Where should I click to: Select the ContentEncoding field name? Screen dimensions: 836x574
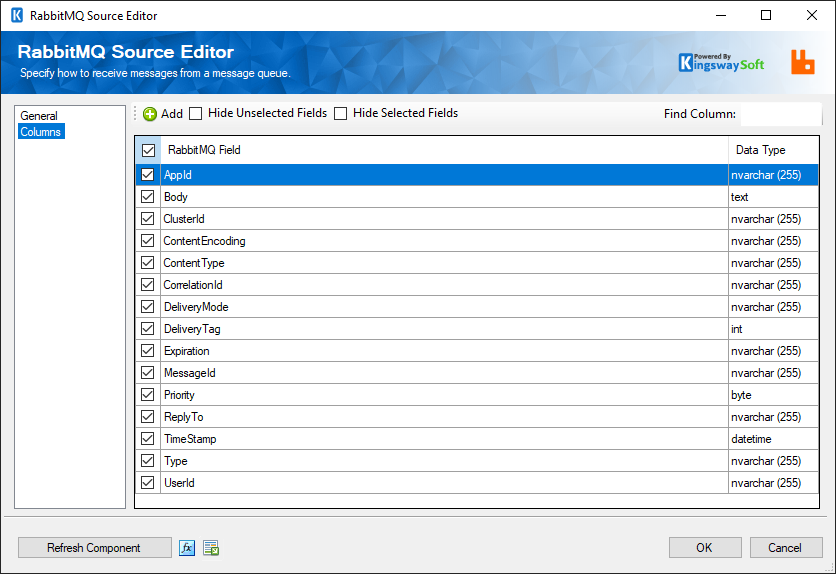pyautogui.click(x=204, y=241)
